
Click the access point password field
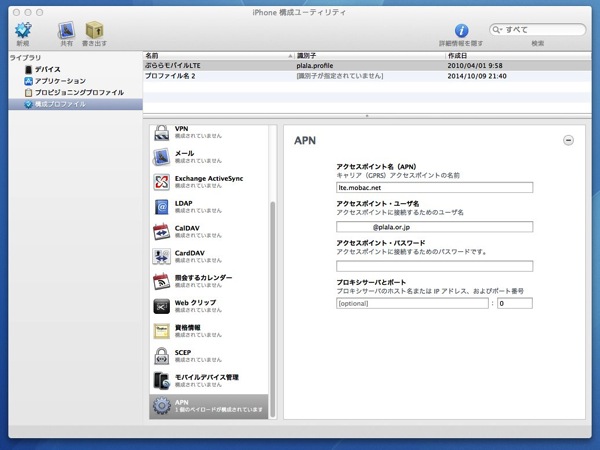point(434,266)
